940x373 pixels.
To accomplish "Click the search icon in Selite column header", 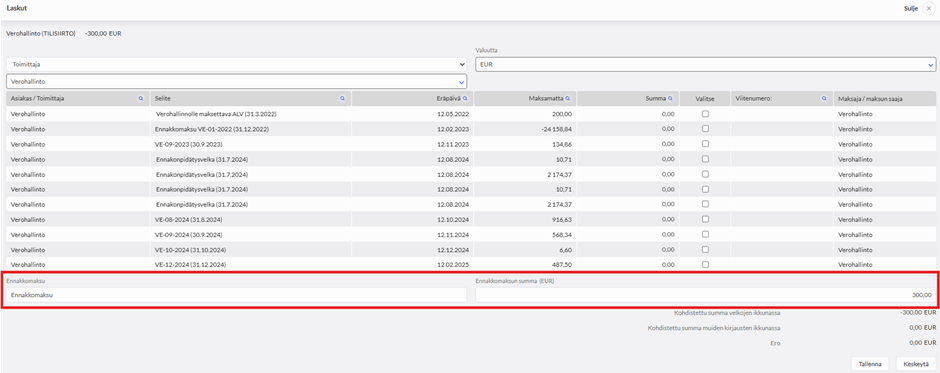I will click(x=342, y=98).
